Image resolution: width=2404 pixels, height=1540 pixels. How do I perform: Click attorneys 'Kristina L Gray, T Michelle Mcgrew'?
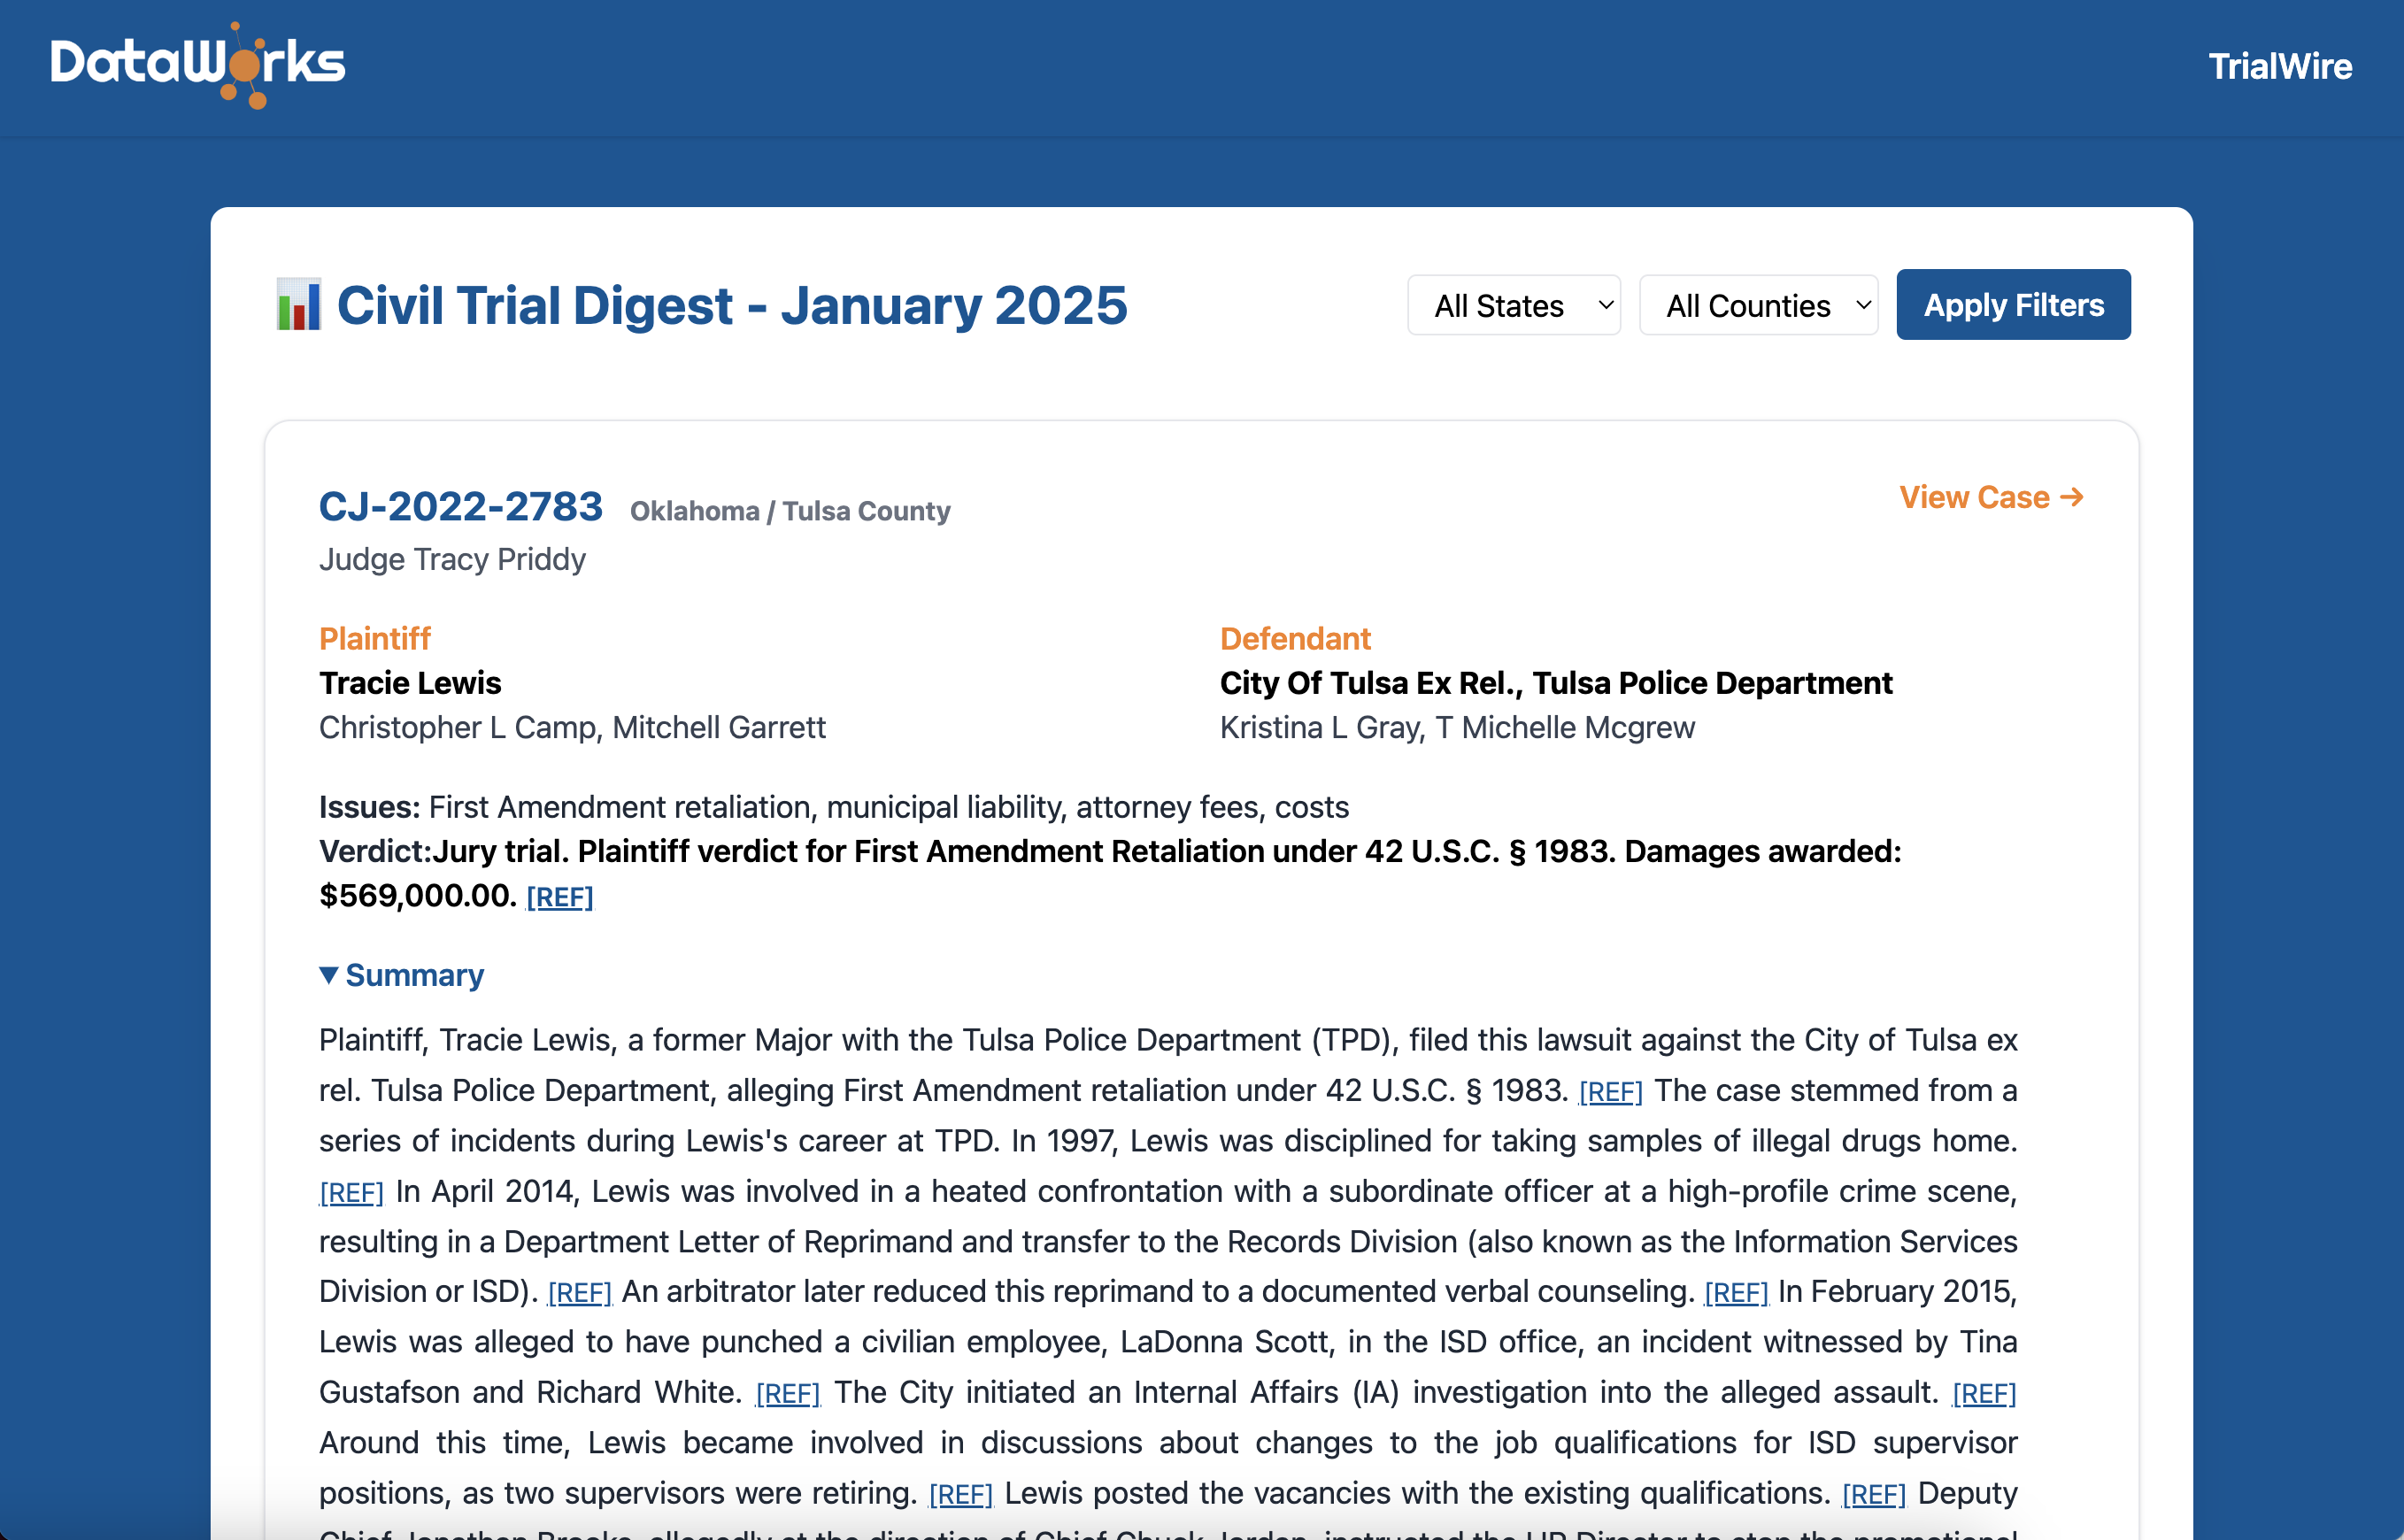(x=1457, y=727)
